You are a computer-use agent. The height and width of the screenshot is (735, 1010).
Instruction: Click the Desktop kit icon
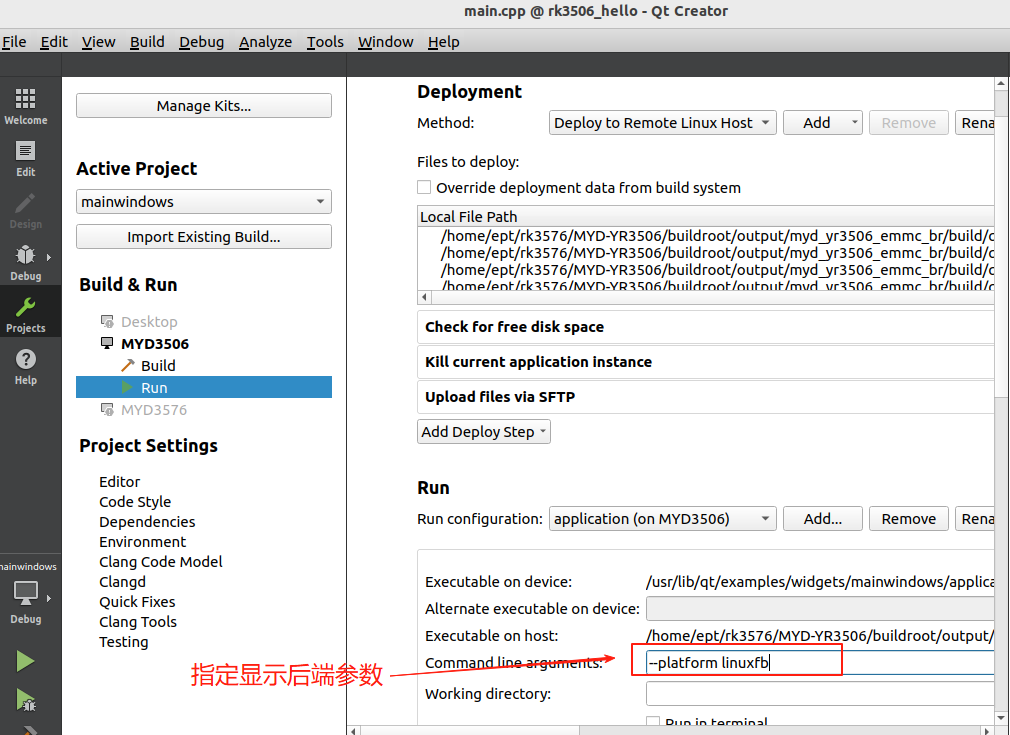click(x=107, y=321)
